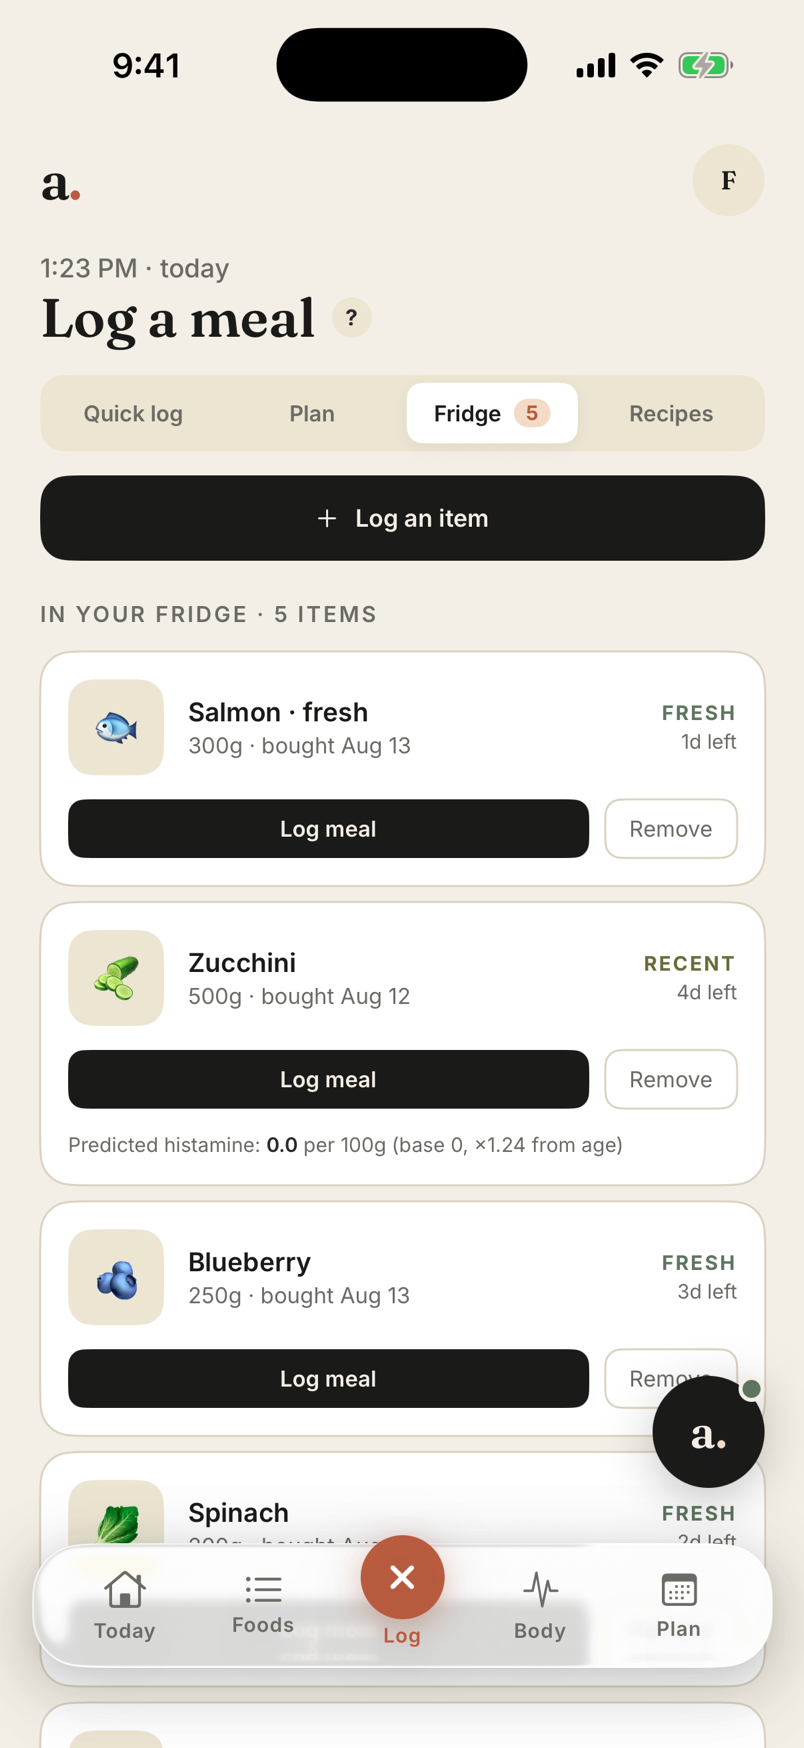
Task: Log meal for Blueberry
Action: point(328,1378)
